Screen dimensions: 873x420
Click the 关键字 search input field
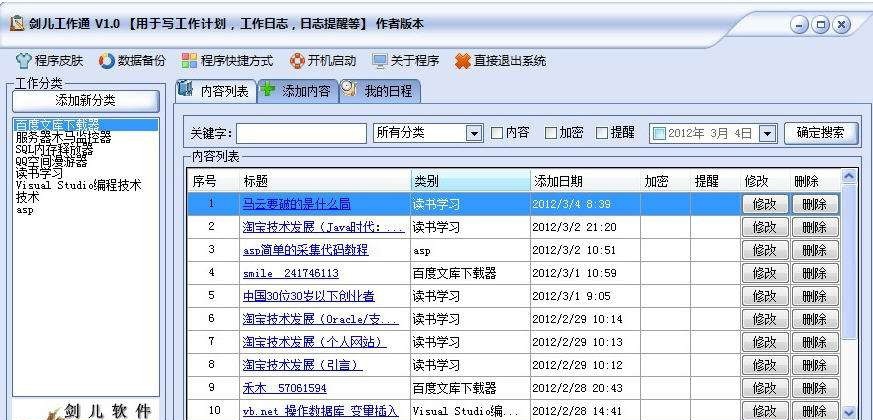click(301, 134)
